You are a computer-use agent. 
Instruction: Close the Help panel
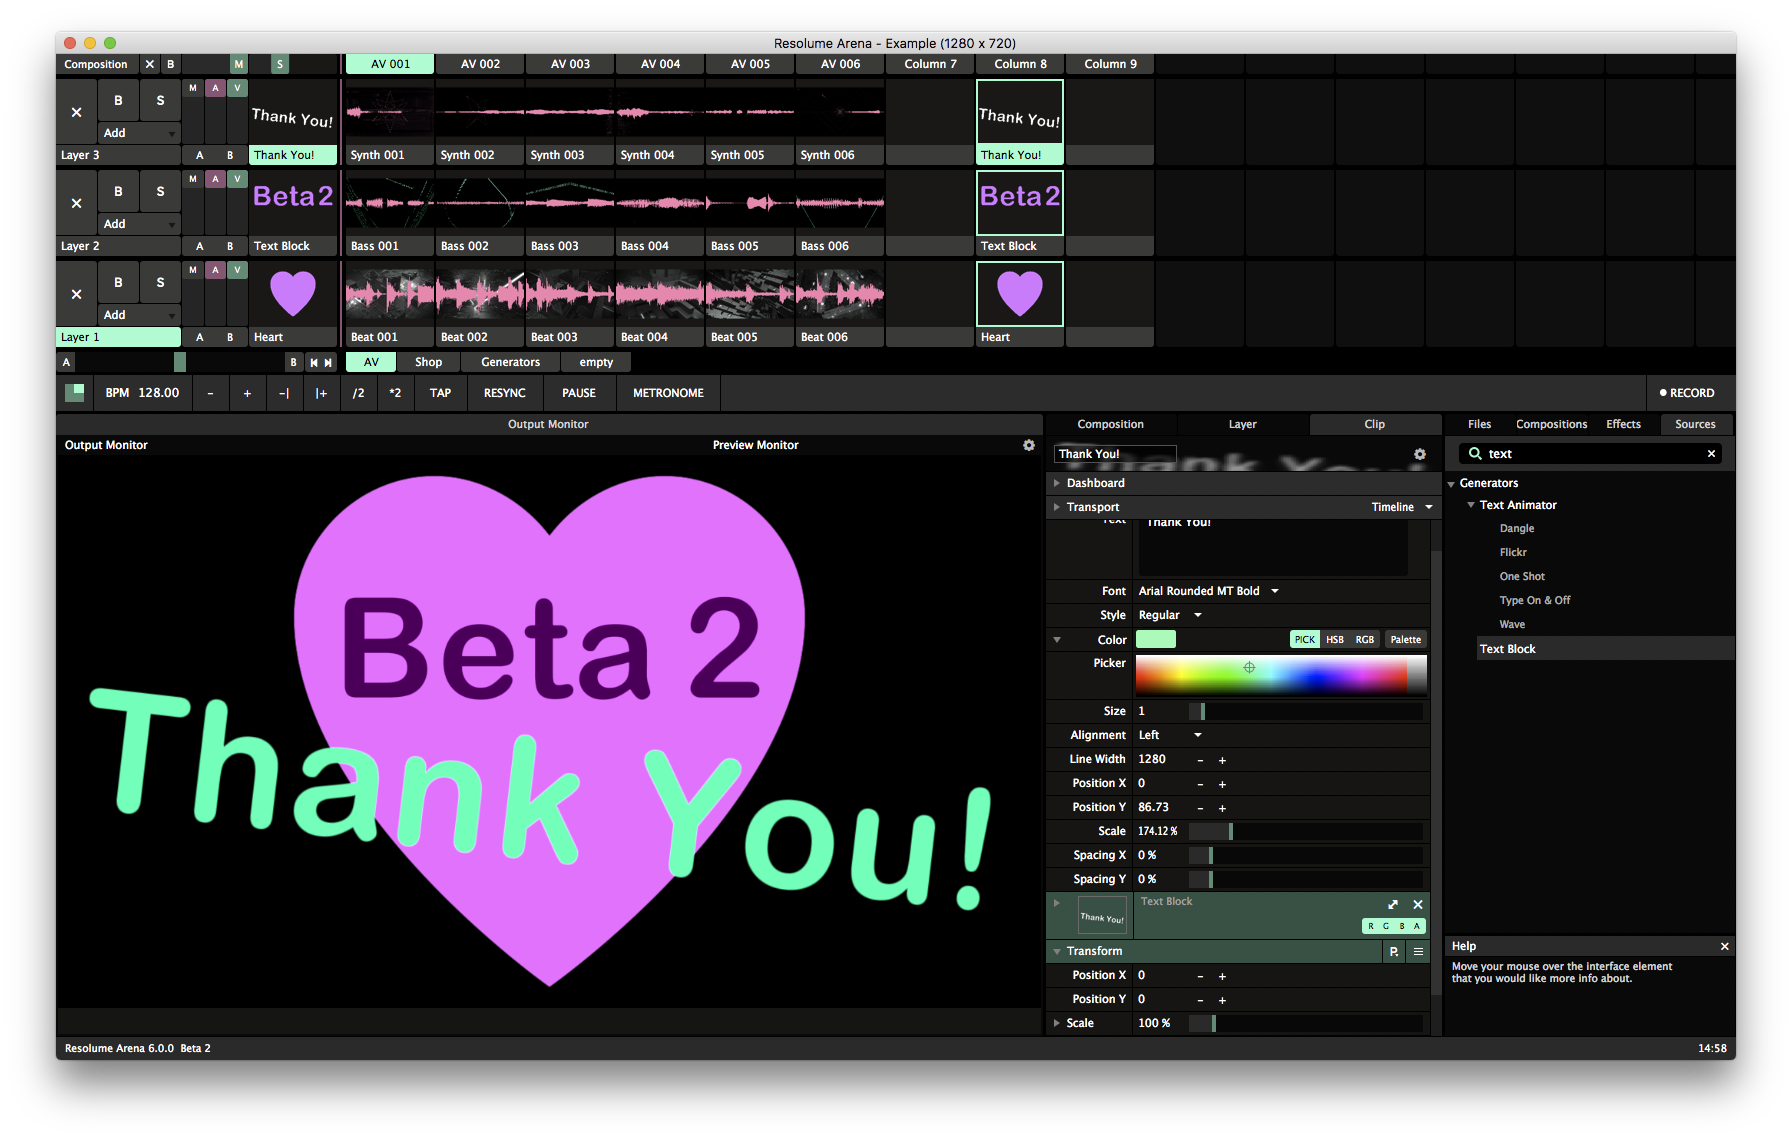coord(1724,946)
